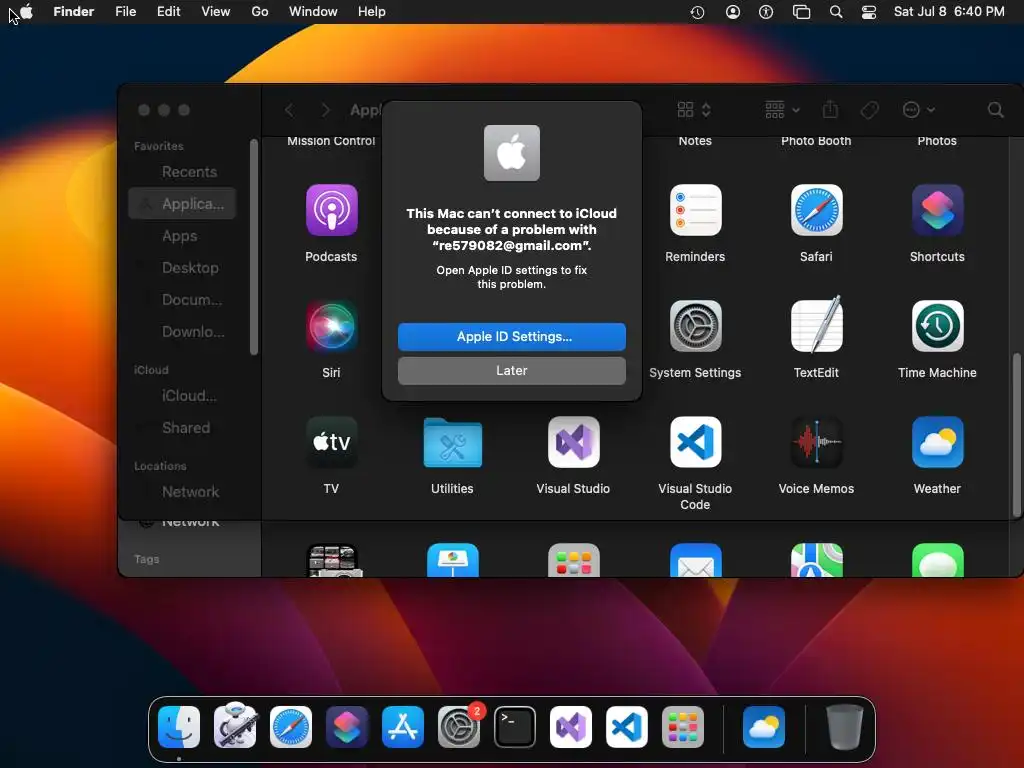Image resolution: width=1024 pixels, height=768 pixels.
Task: Open the Help menu
Action: click(372, 12)
